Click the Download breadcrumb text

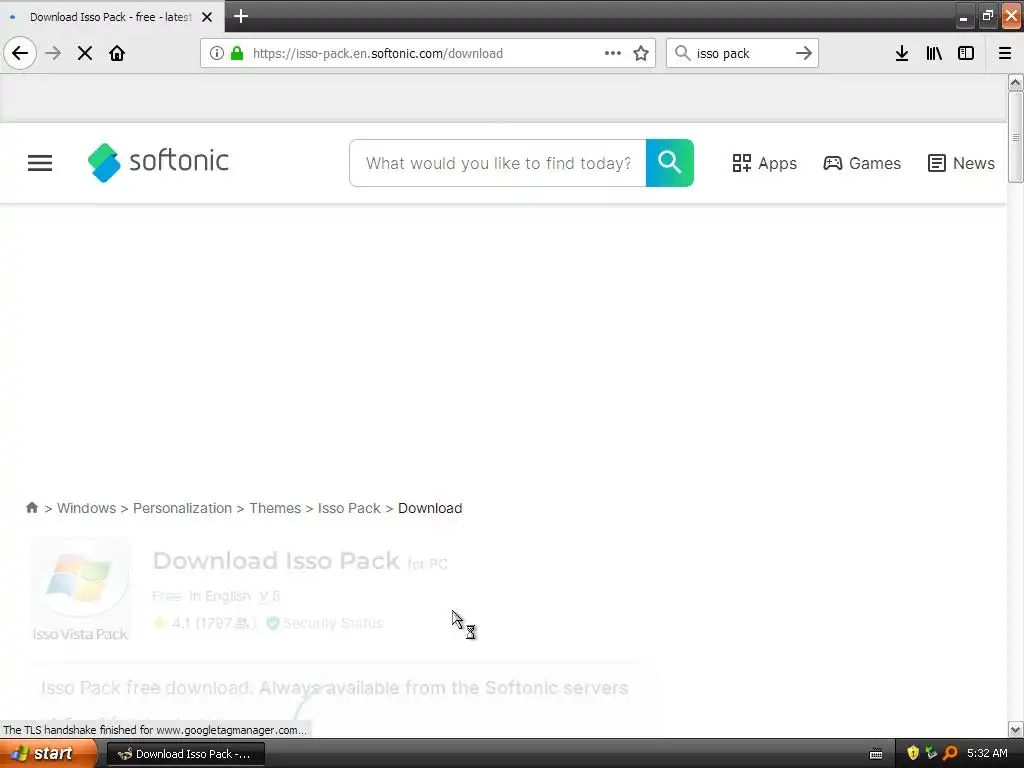[x=430, y=508]
